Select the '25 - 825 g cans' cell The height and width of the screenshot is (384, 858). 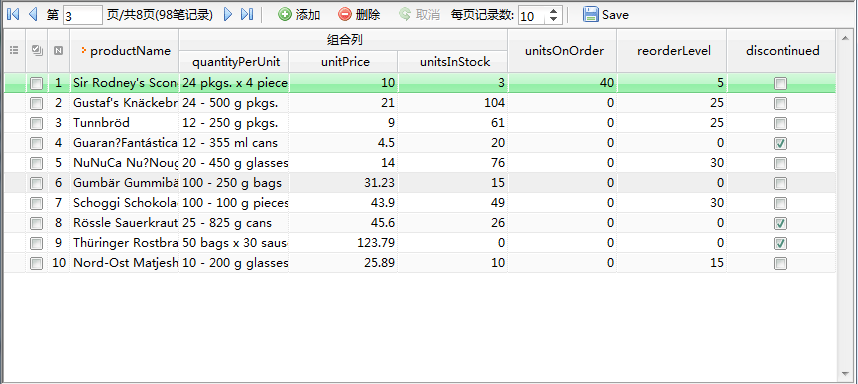click(234, 223)
